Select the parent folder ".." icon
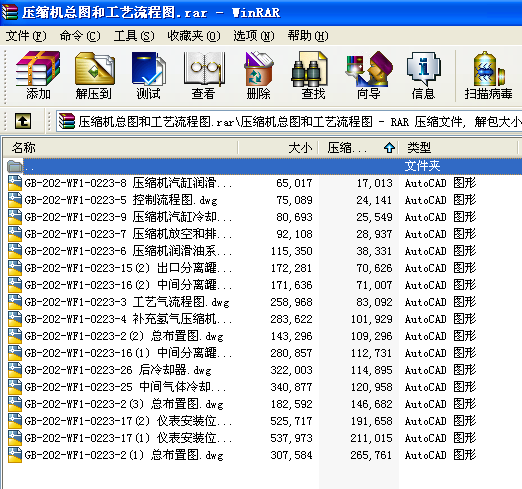The width and height of the screenshot is (522, 489). pyautogui.click(x=15, y=166)
